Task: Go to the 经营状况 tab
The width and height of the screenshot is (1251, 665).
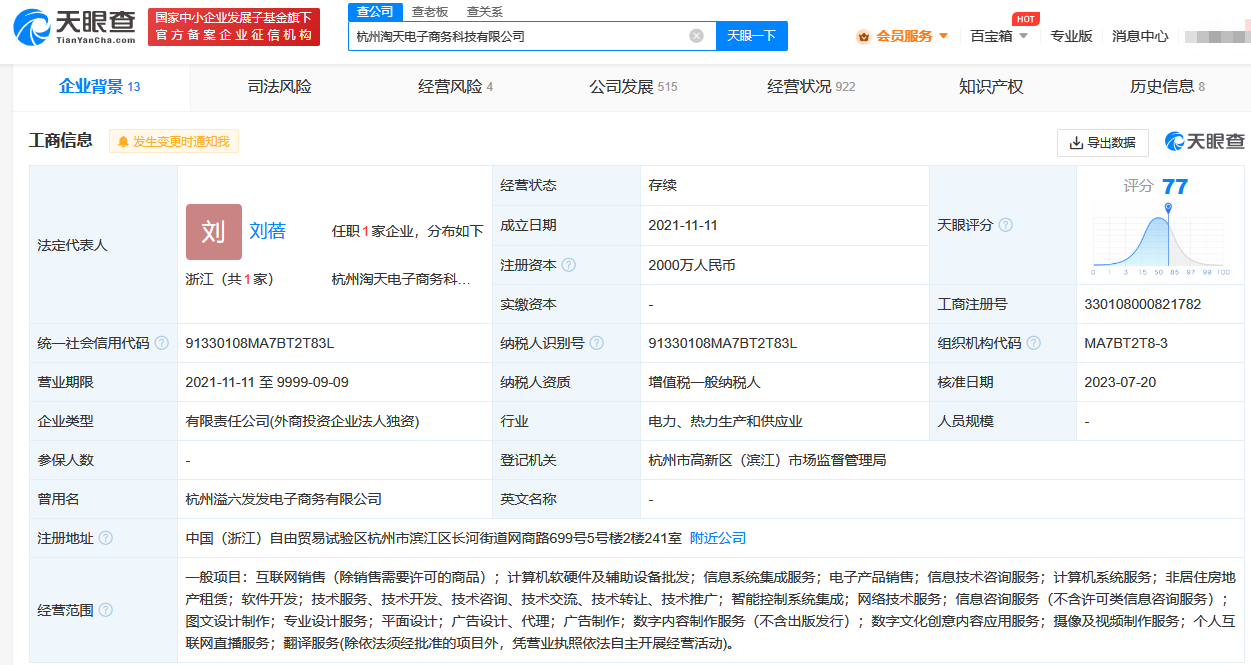Action: click(x=811, y=87)
